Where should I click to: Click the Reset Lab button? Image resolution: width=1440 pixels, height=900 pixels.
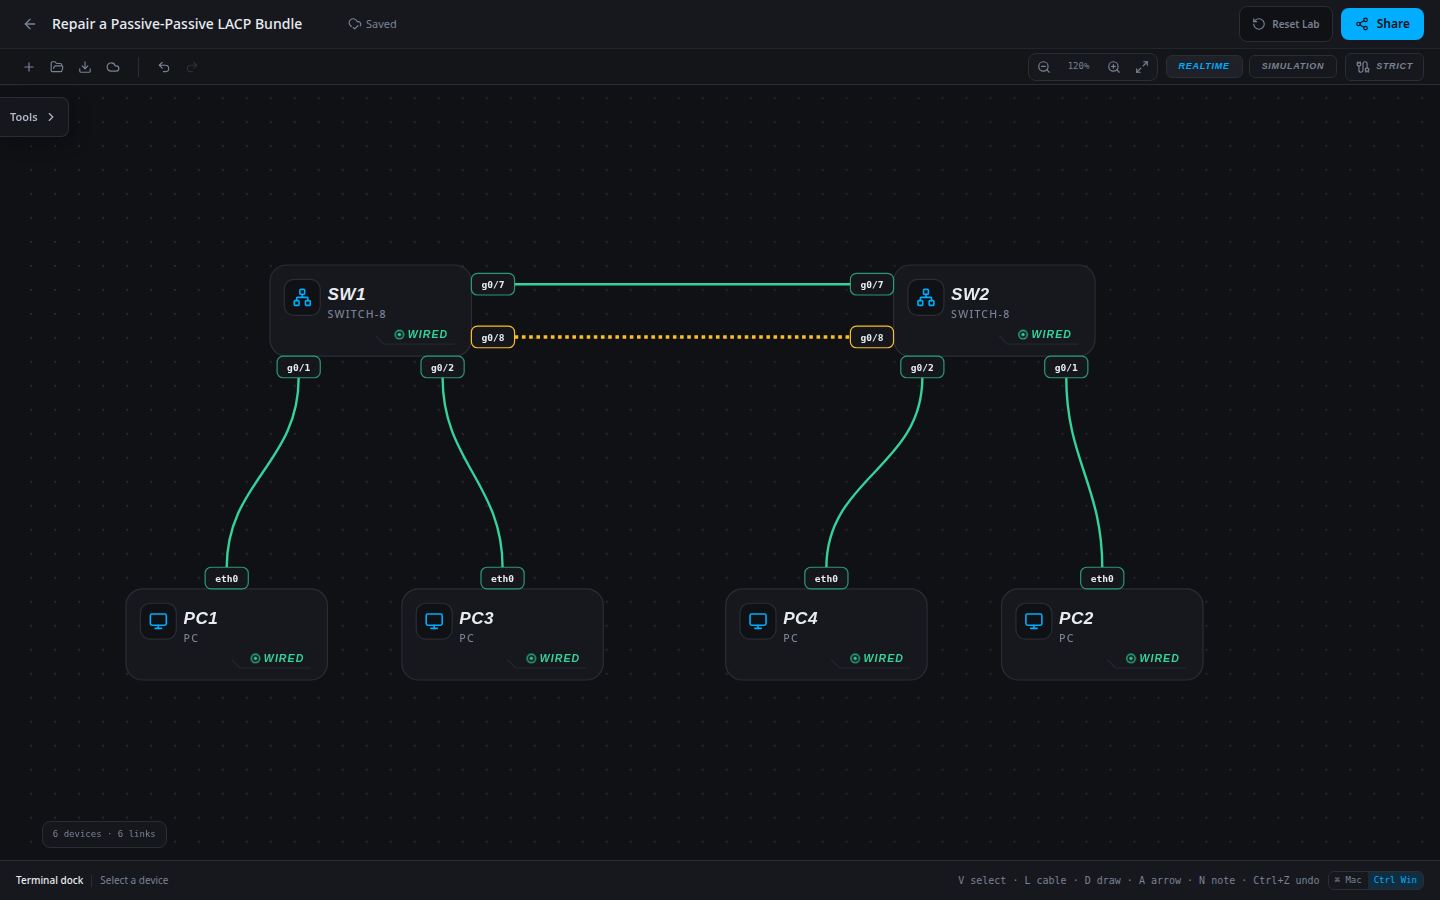pyautogui.click(x=1286, y=24)
